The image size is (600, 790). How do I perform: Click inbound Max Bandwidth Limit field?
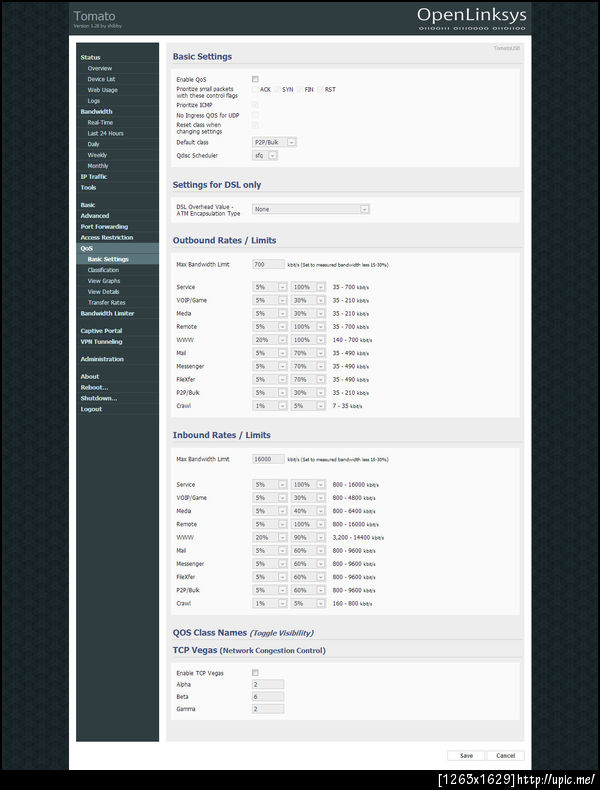click(x=269, y=459)
